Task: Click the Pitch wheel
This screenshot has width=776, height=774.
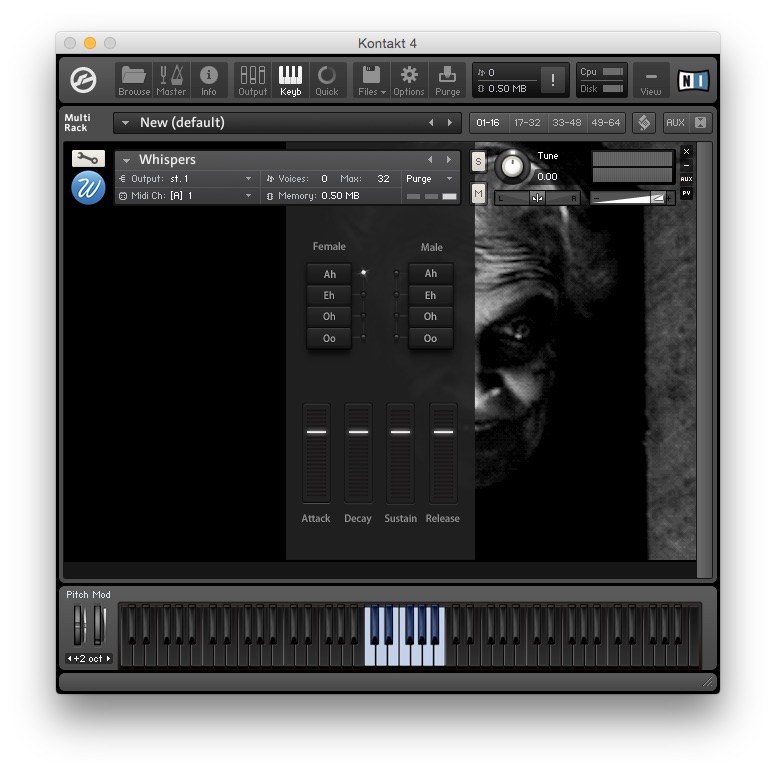Action: pos(79,625)
